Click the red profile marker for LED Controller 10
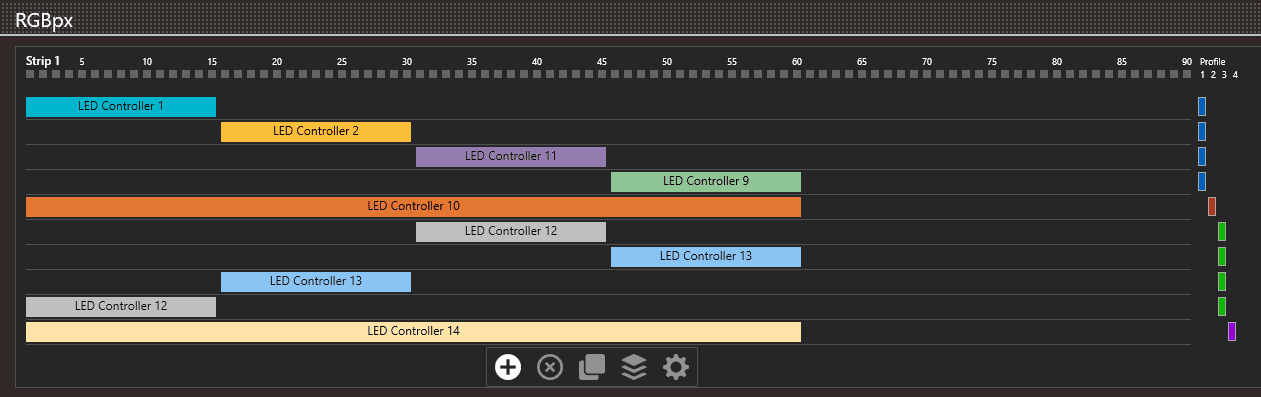 tap(1212, 206)
